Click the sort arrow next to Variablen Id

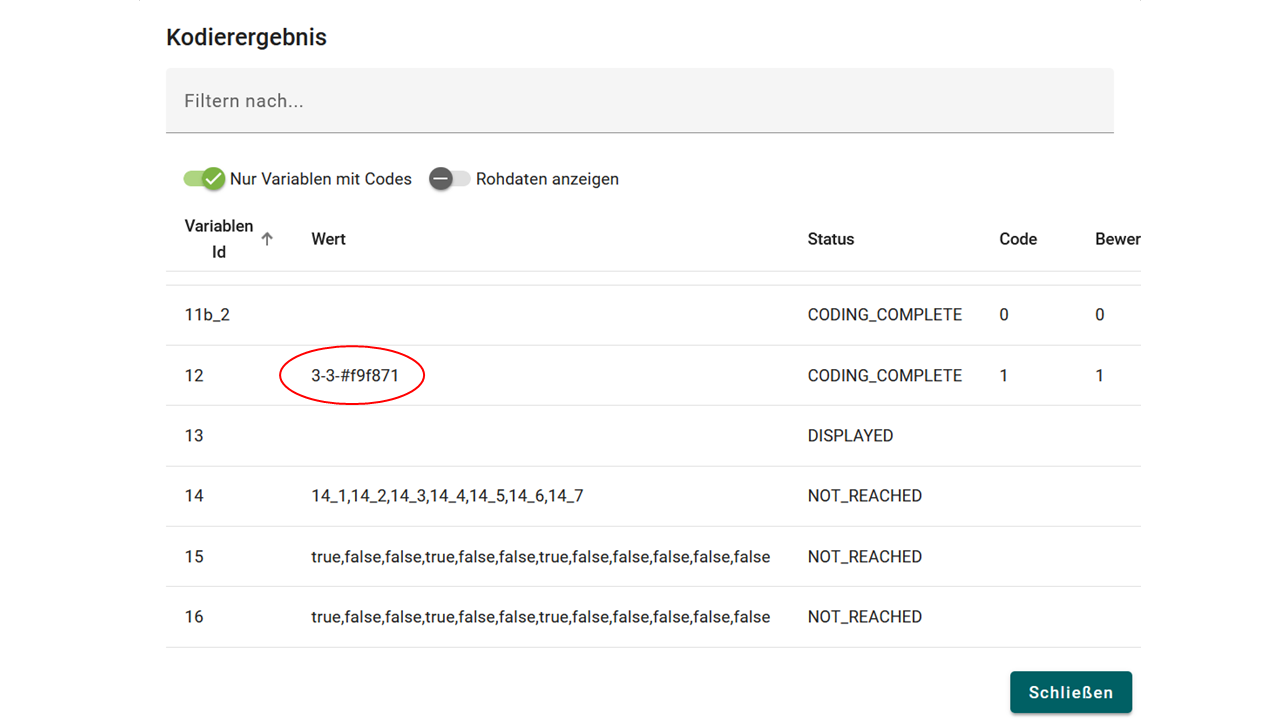pos(267,239)
